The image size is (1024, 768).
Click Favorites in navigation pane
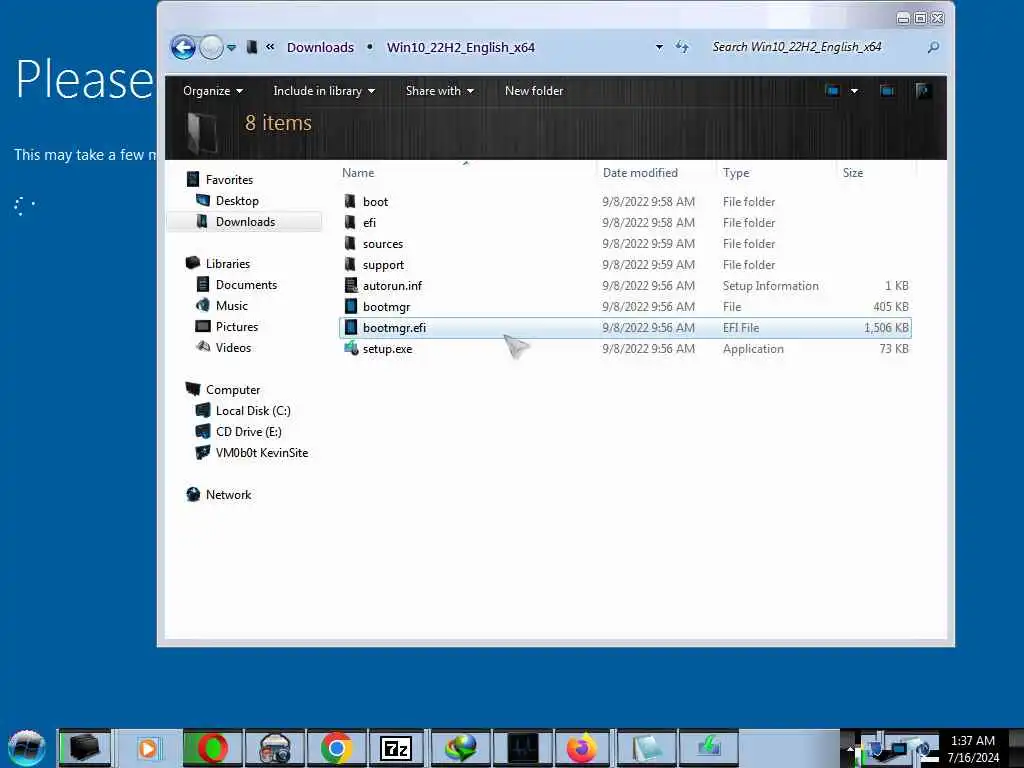tap(229, 180)
